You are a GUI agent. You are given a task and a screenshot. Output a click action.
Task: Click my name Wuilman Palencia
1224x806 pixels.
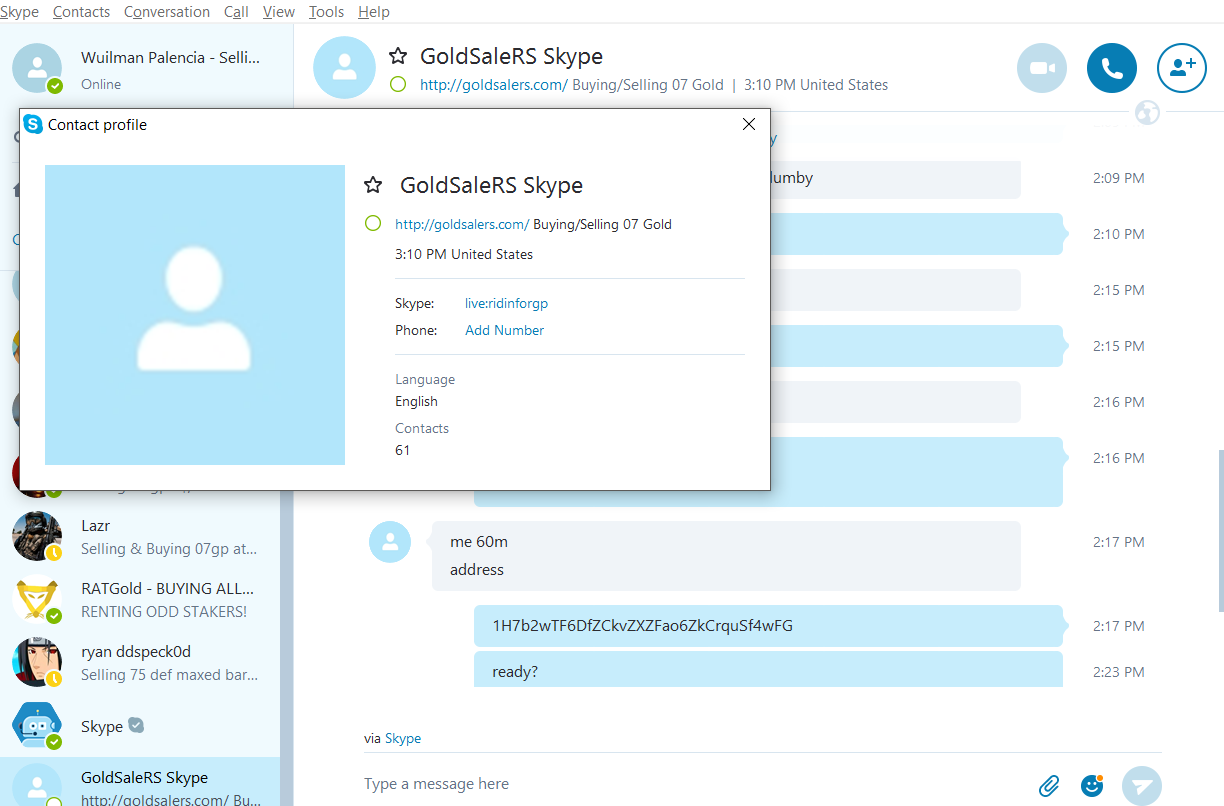(x=170, y=58)
